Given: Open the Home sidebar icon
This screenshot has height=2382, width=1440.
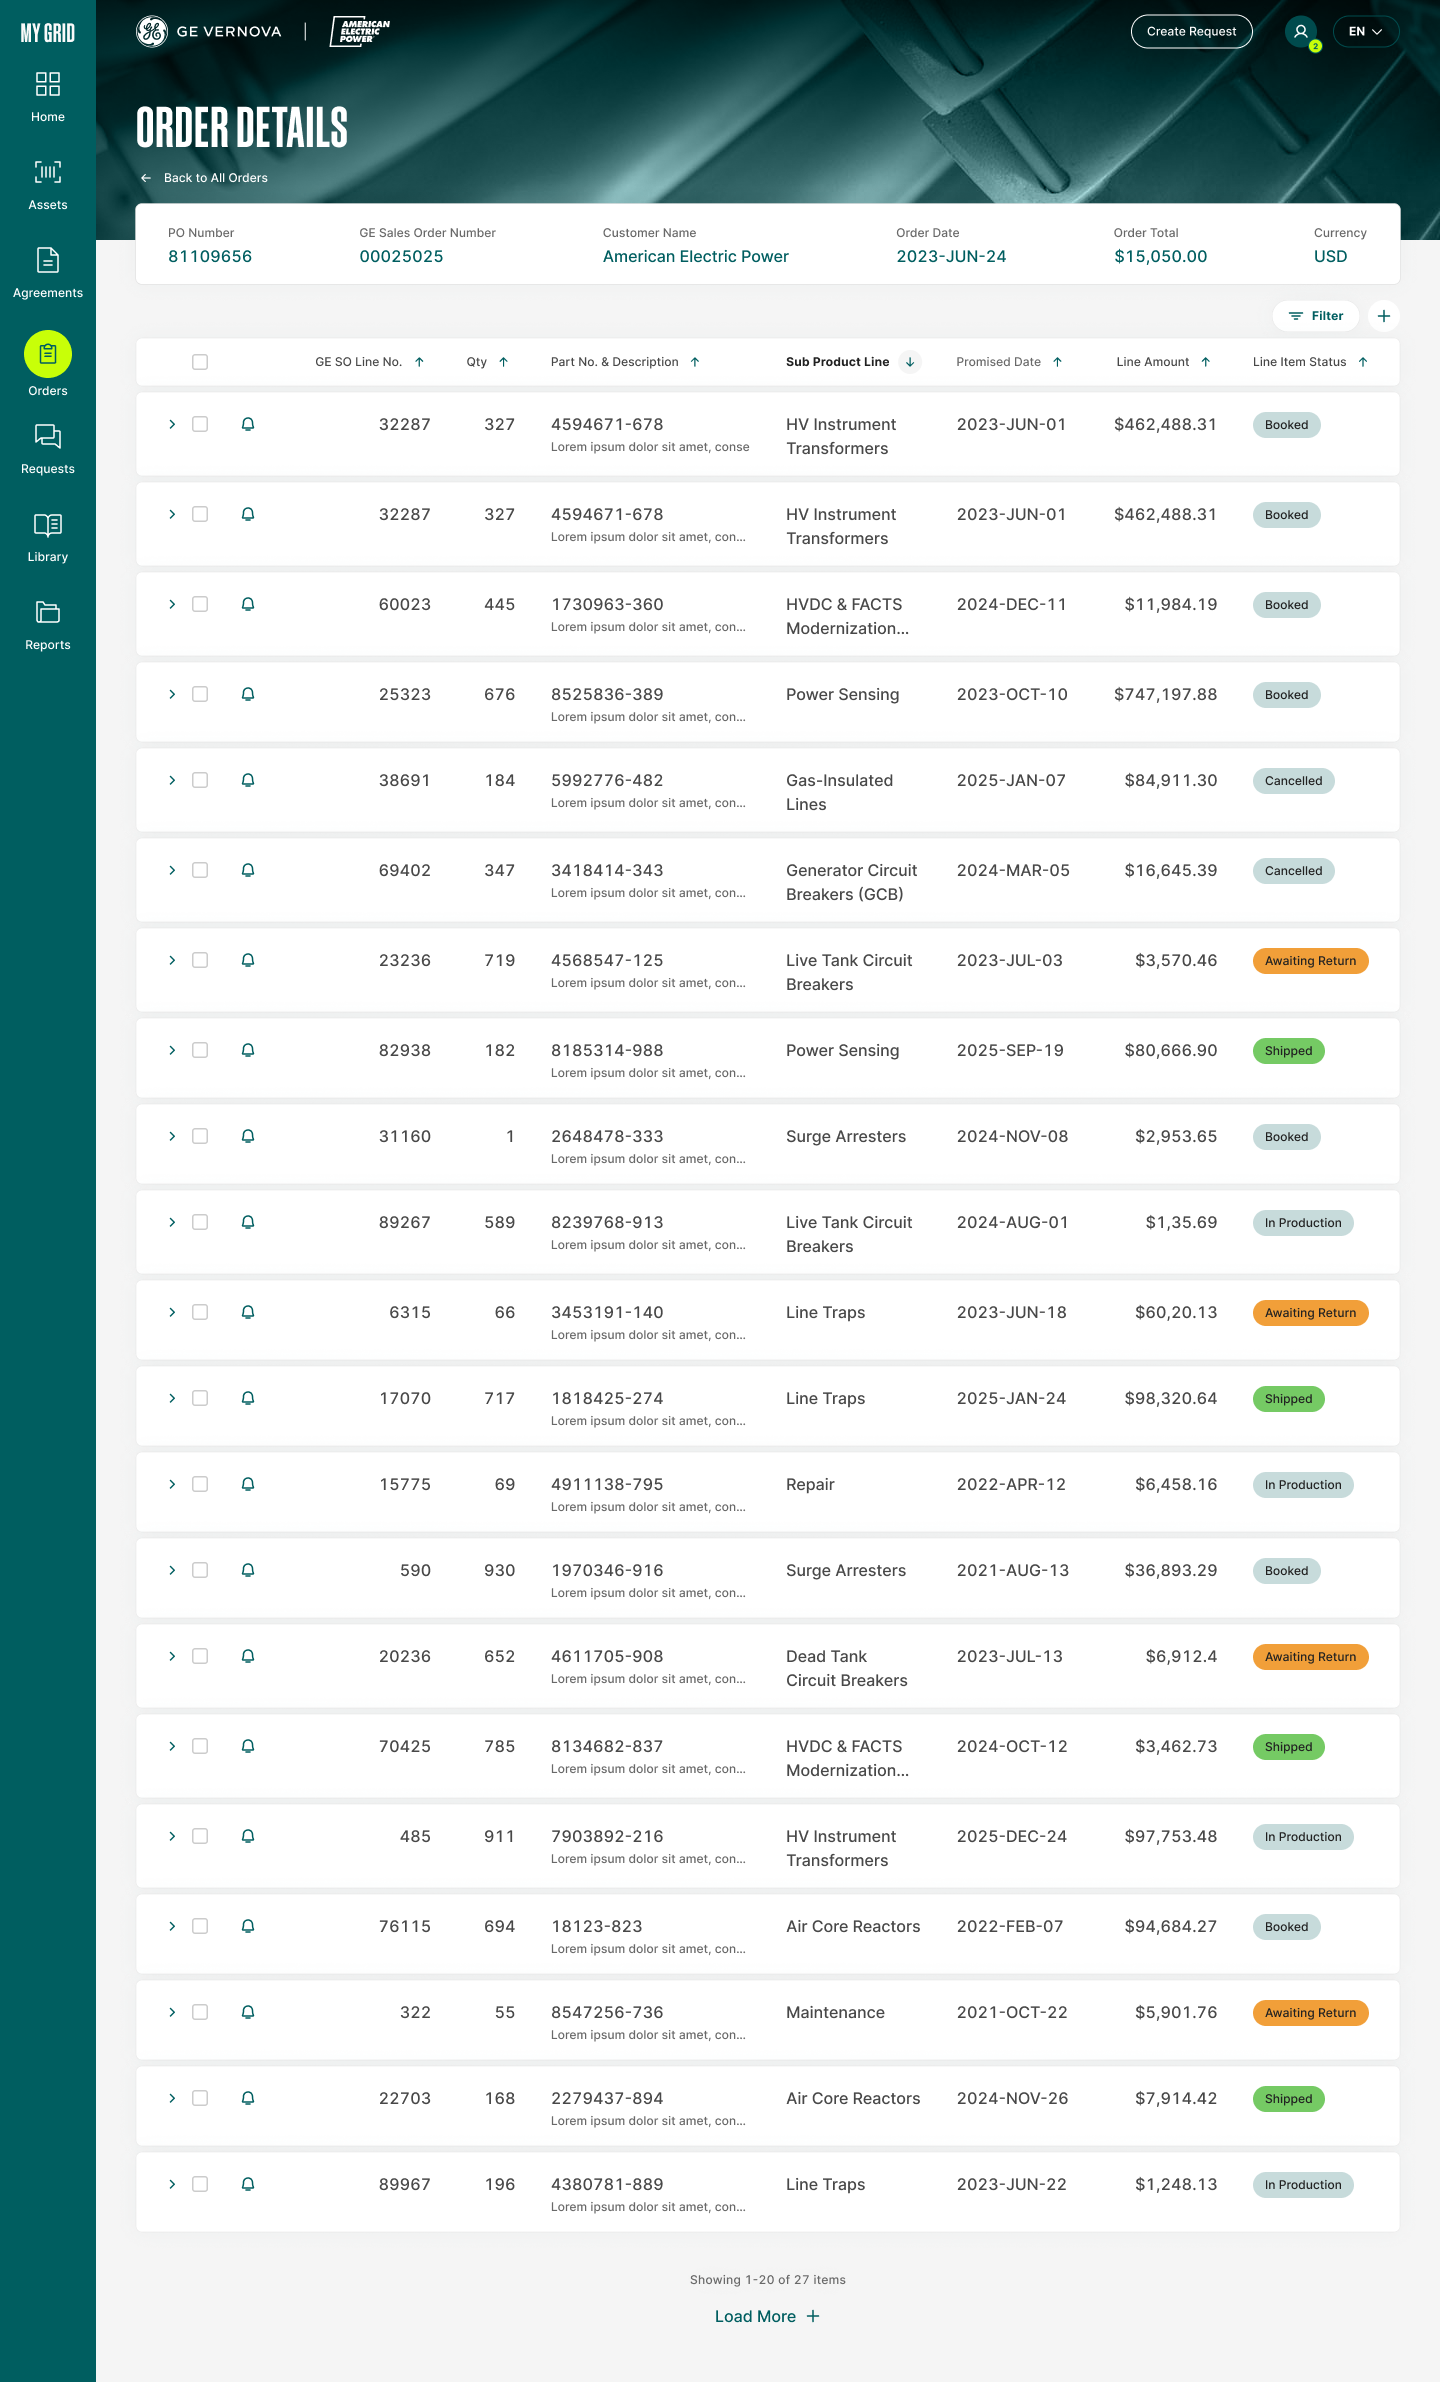Looking at the screenshot, I should (47, 83).
